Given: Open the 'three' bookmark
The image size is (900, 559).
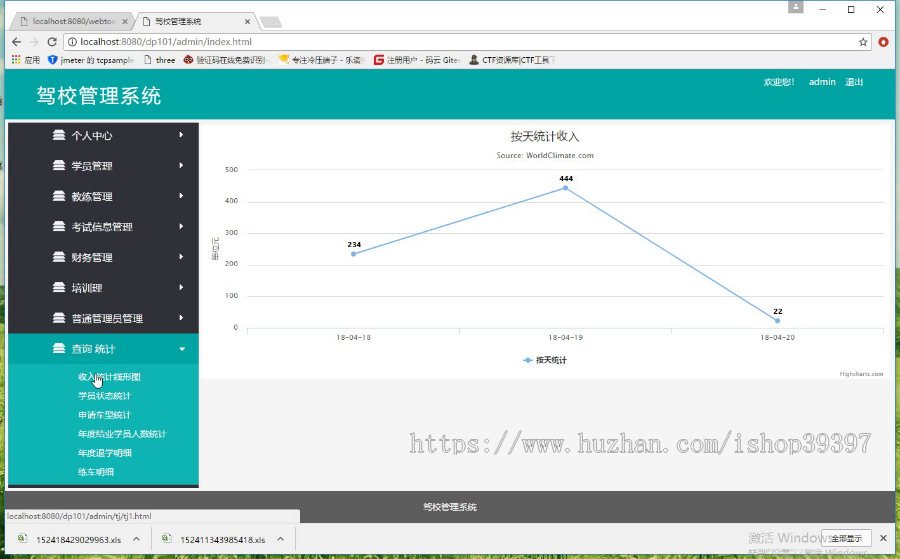Looking at the screenshot, I should click(x=160, y=60).
